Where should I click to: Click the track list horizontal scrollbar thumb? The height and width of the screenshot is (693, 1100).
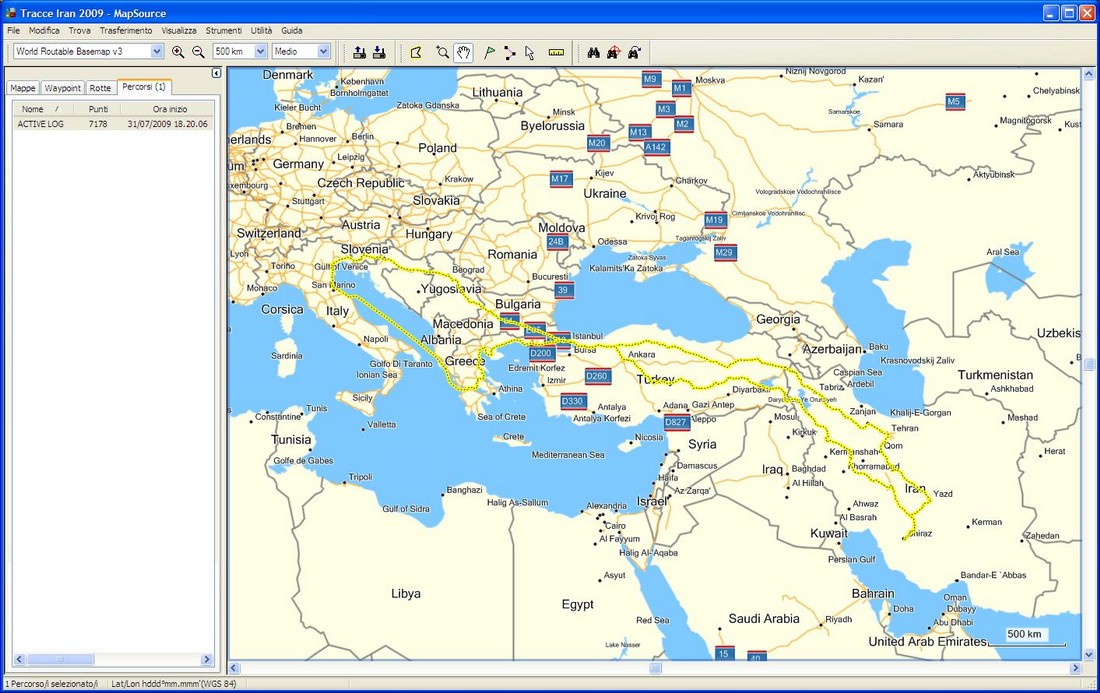tap(60, 659)
